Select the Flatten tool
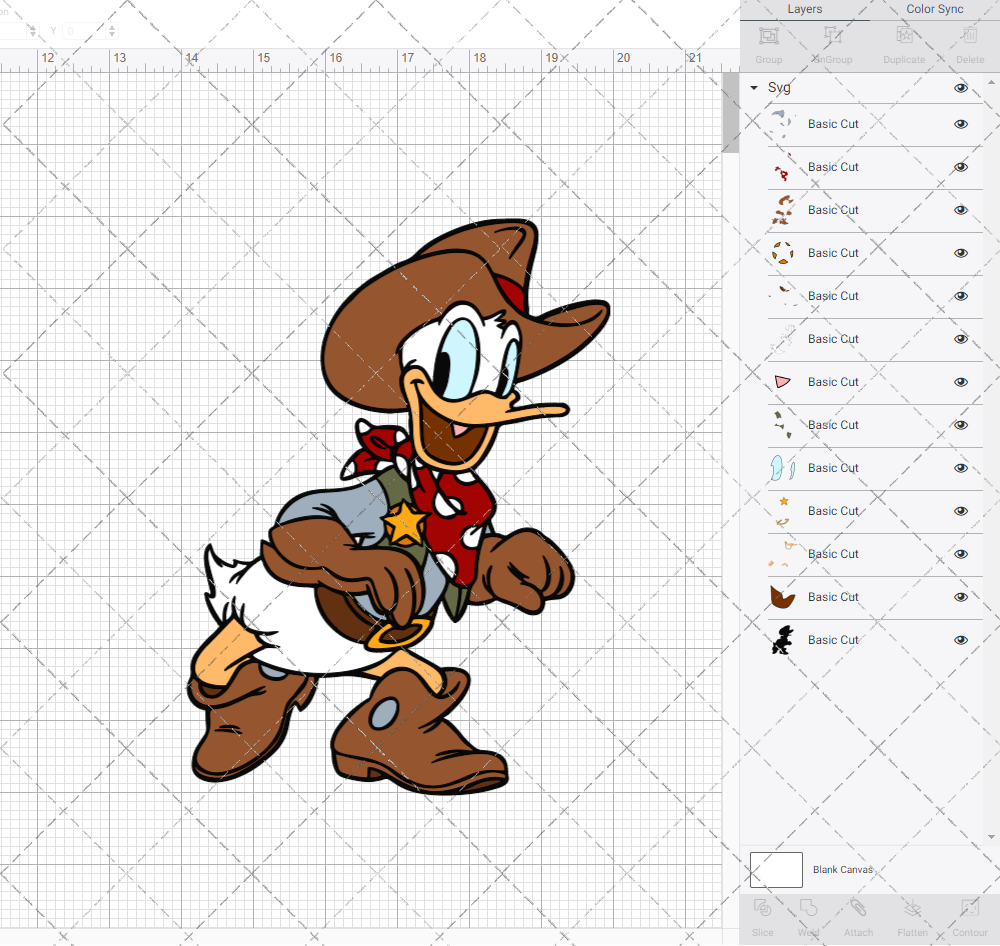 tap(913, 907)
